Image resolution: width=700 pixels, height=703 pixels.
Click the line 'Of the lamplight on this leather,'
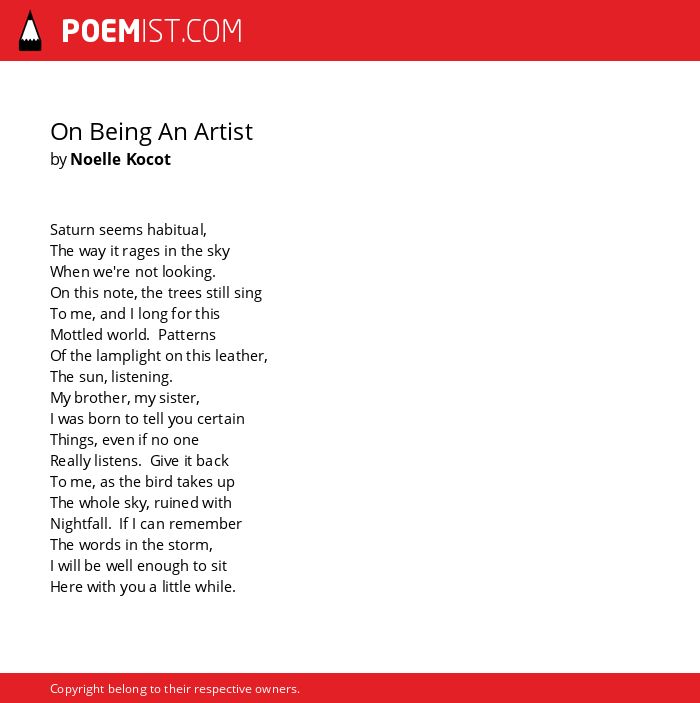(159, 356)
